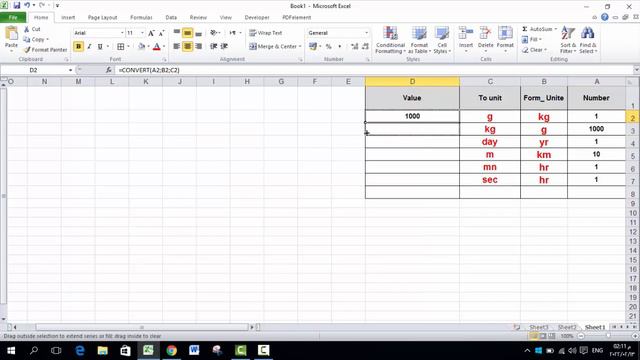Apply Comma Style number format

pyautogui.click(x=339, y=47)
